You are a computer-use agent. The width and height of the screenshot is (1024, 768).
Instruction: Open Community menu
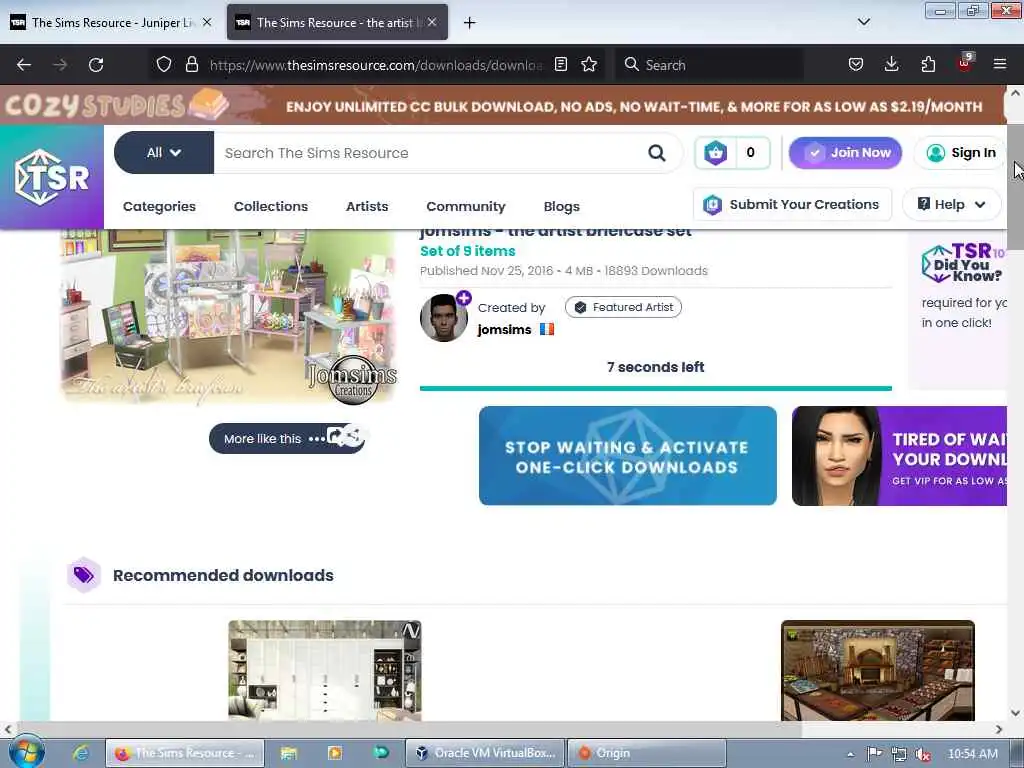[x=466, y=206]
